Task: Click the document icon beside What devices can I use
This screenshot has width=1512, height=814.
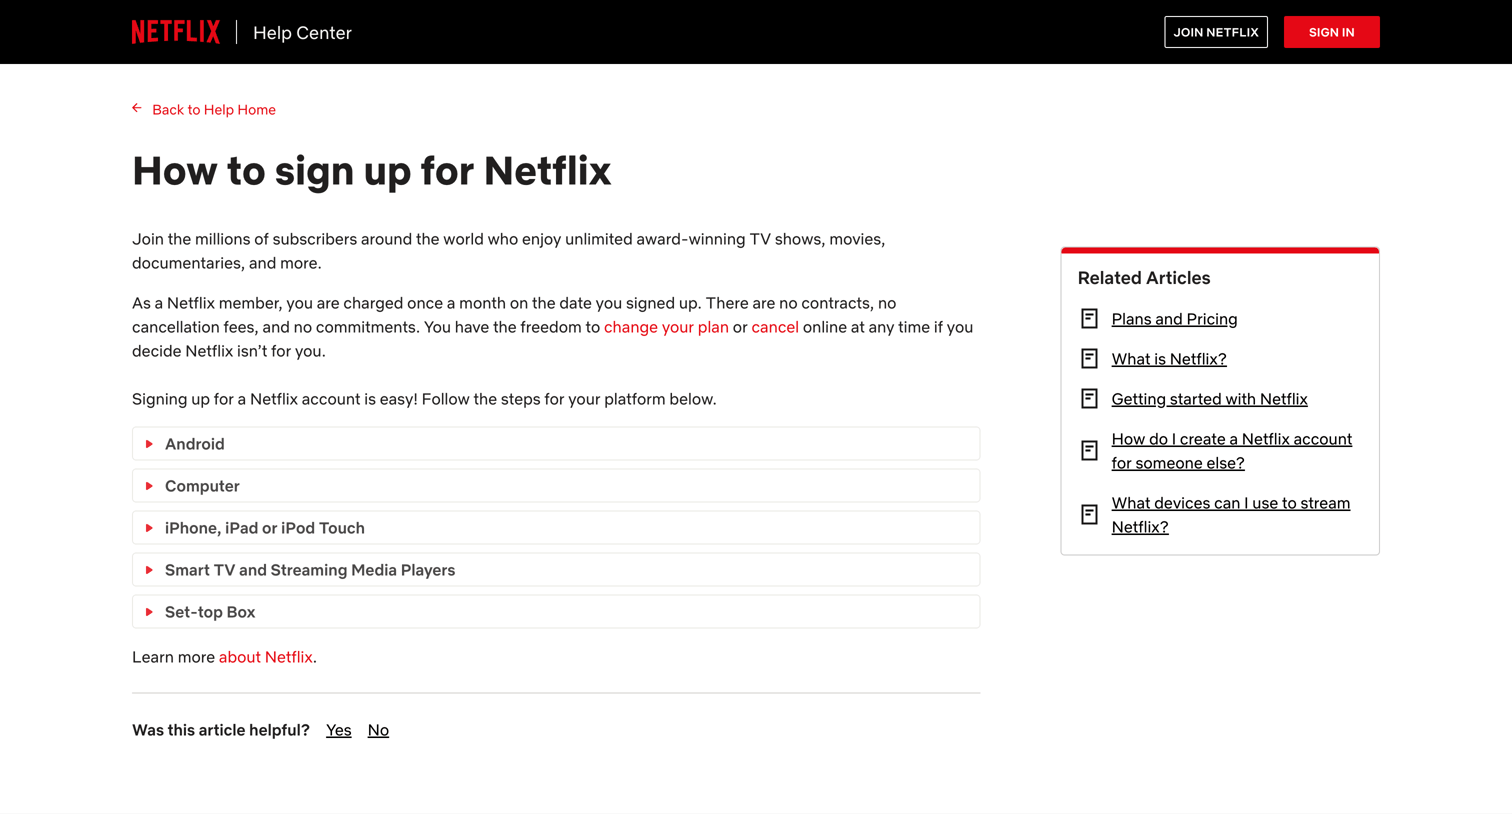Action: pos(1089,515)
